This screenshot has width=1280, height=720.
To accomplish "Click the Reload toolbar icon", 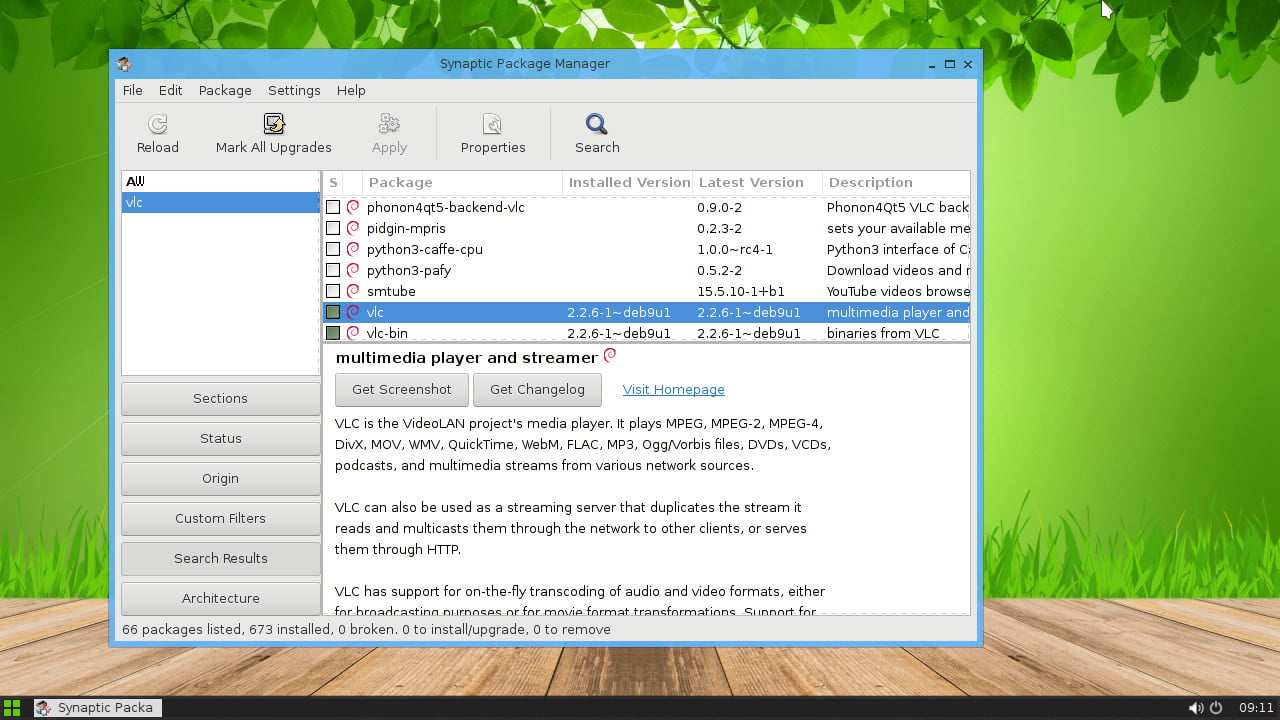I will click(x=157, y=124).
